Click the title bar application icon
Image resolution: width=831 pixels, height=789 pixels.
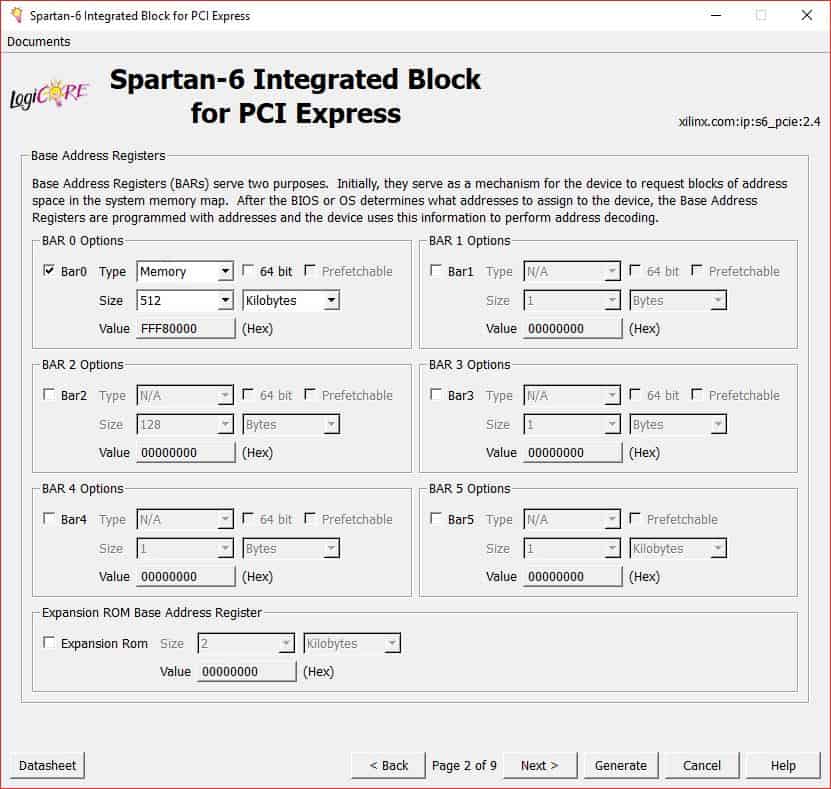pos(16,16)
